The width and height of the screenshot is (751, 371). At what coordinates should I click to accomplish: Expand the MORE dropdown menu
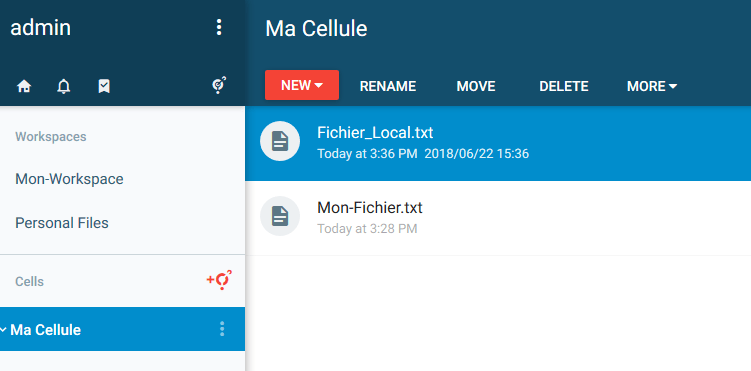(x=652, y=86)
